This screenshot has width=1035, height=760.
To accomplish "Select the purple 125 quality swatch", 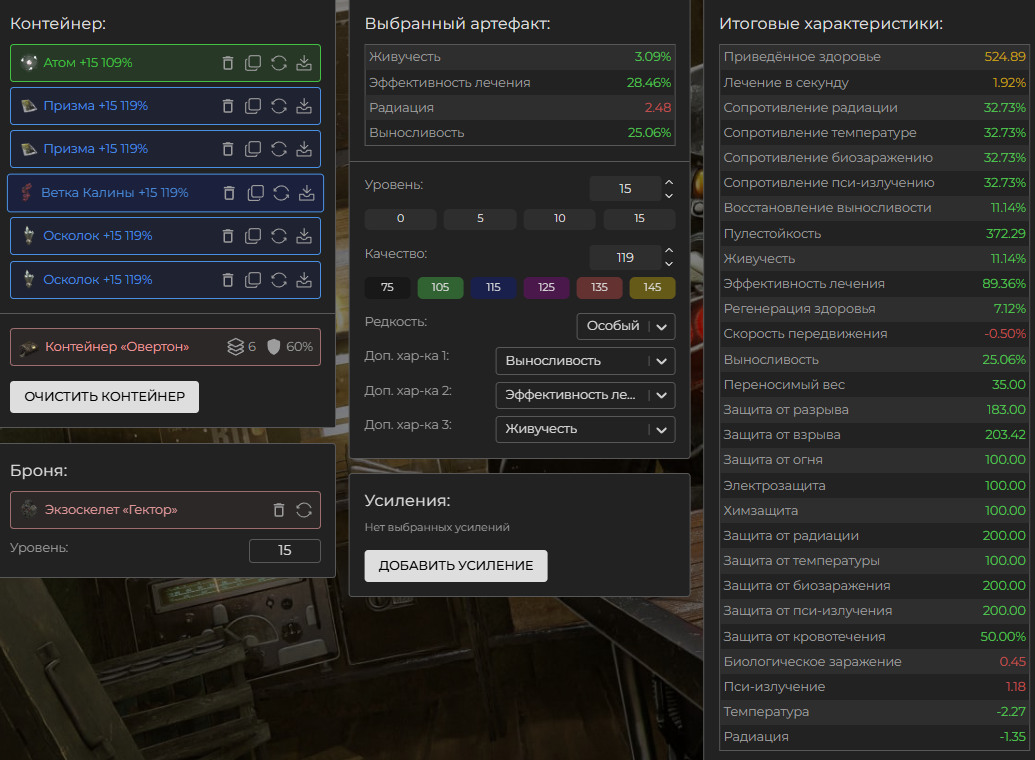I will [547, 287].
